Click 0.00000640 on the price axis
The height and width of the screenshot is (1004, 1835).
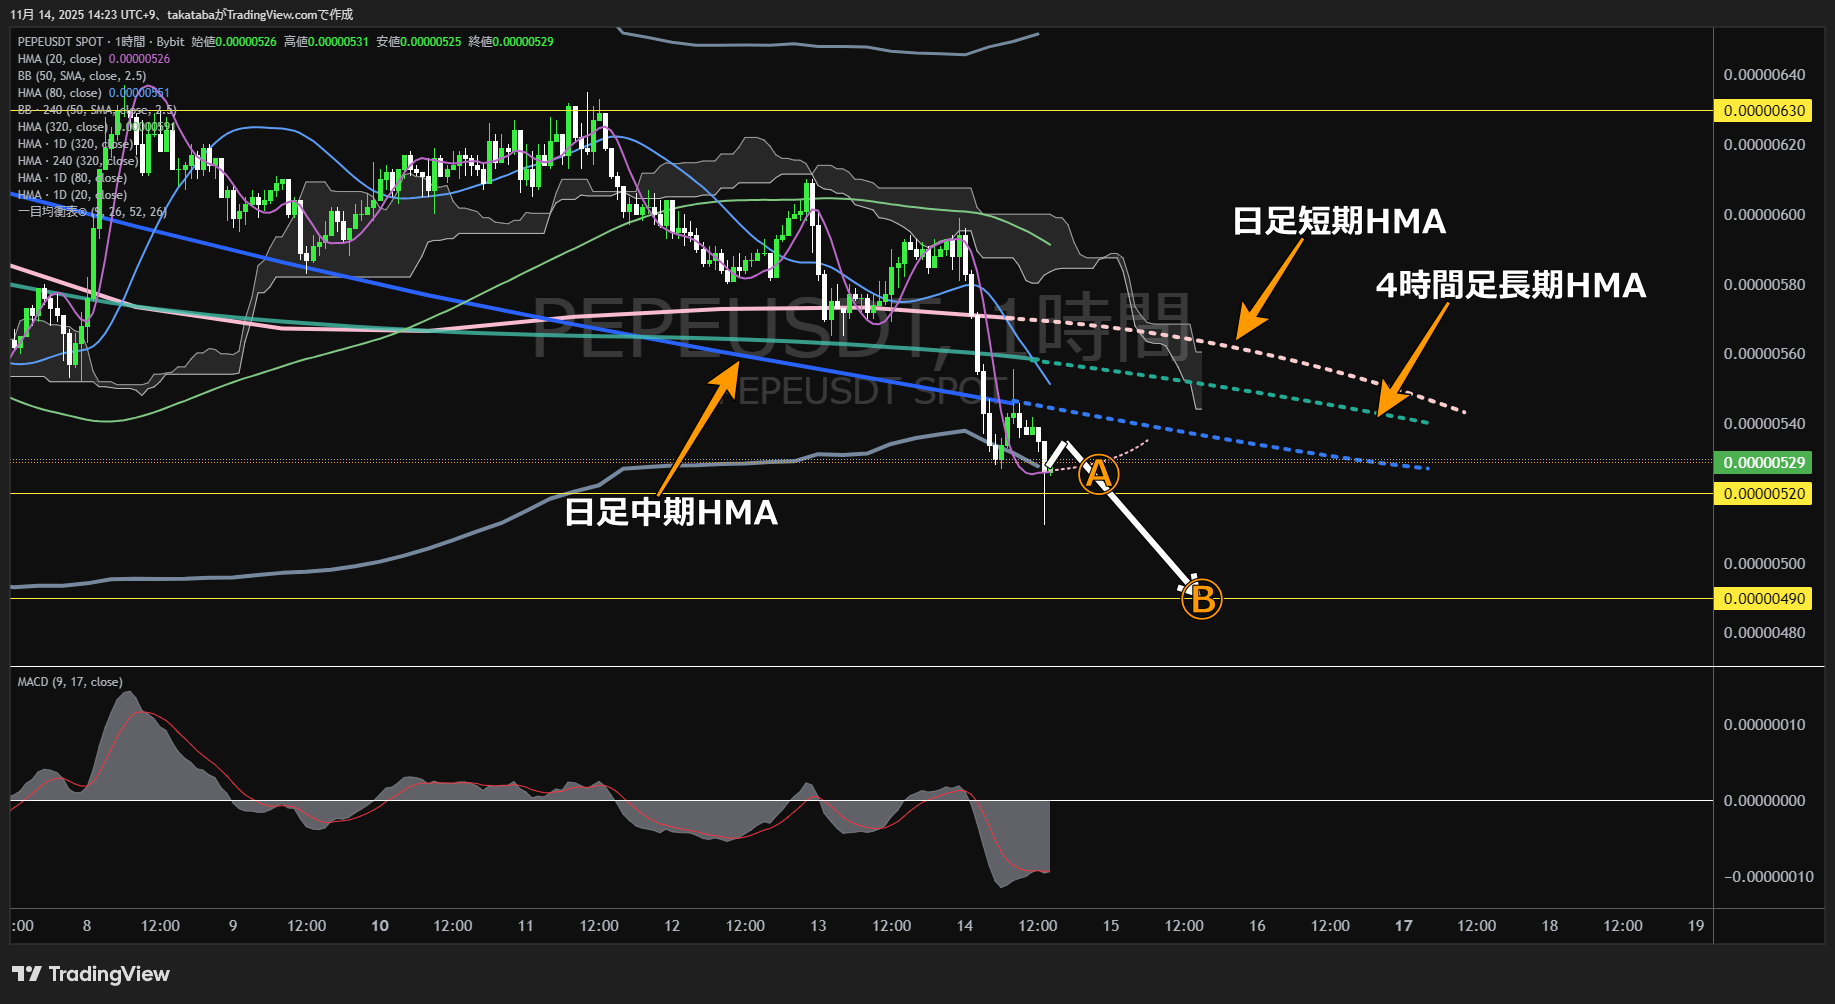tap(1764, 75)
